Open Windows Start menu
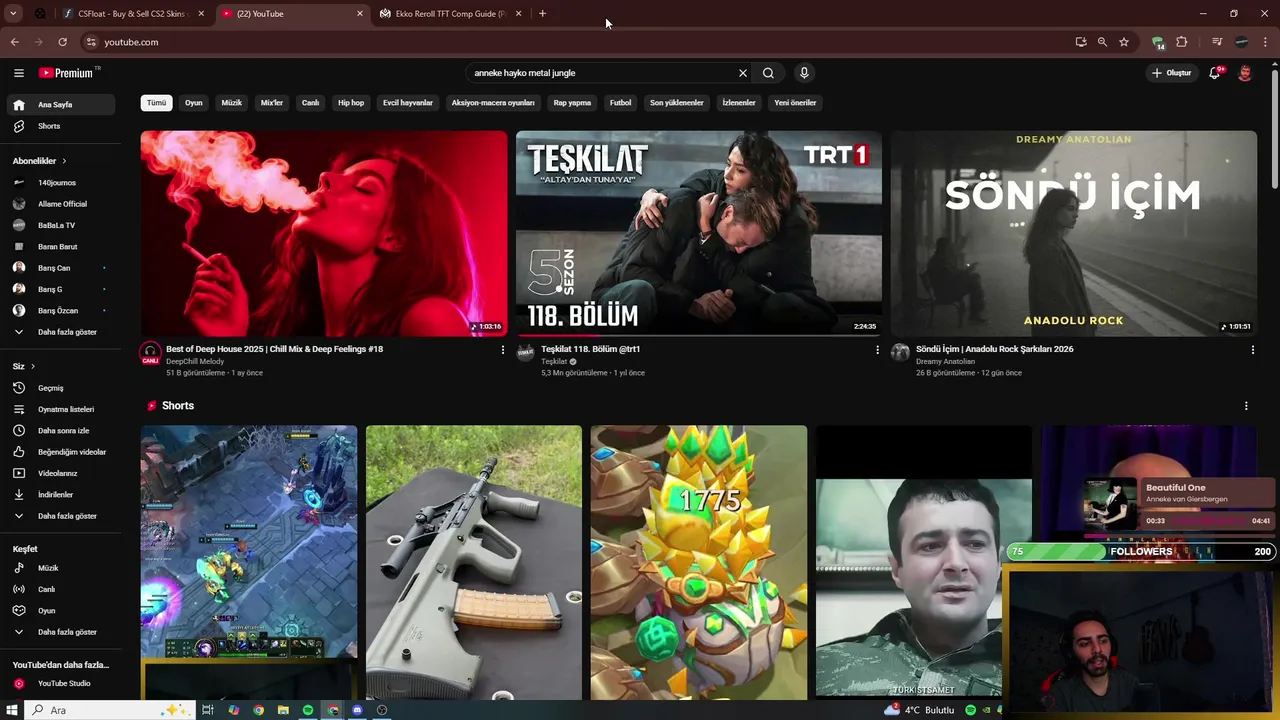The width and height of the screenshot is (1280, 720). [x=13, y=710]
